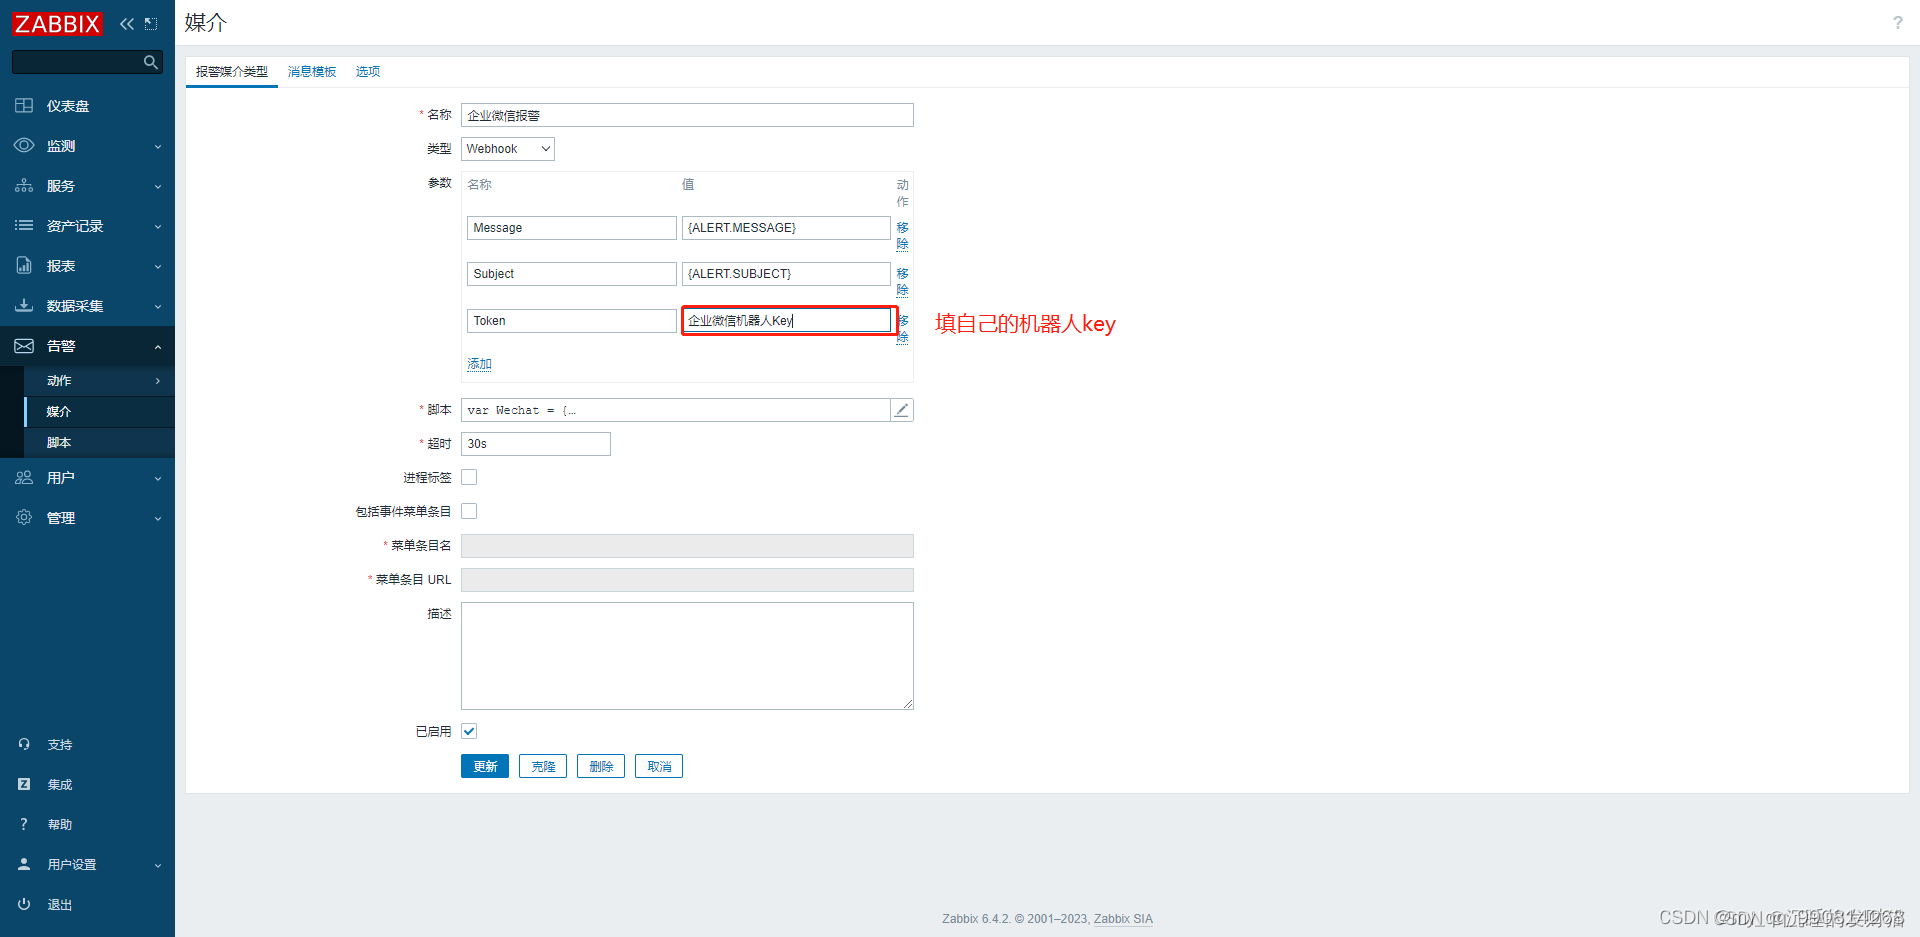Click the 取消 button
The height and width of the screenshot is (937, 1920).
tap(659, 766)
